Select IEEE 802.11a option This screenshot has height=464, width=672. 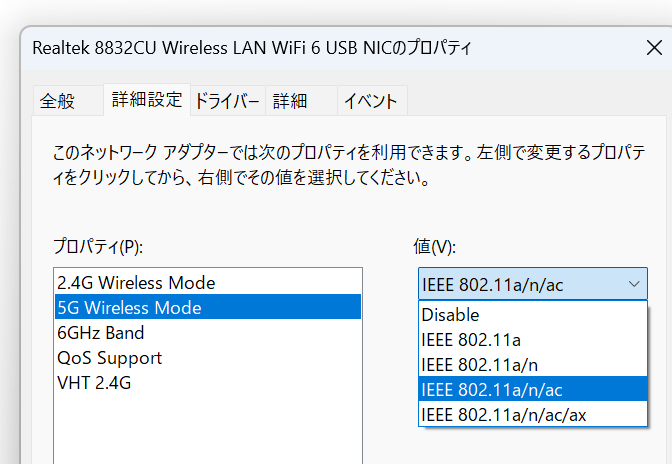tap(533, 340)
